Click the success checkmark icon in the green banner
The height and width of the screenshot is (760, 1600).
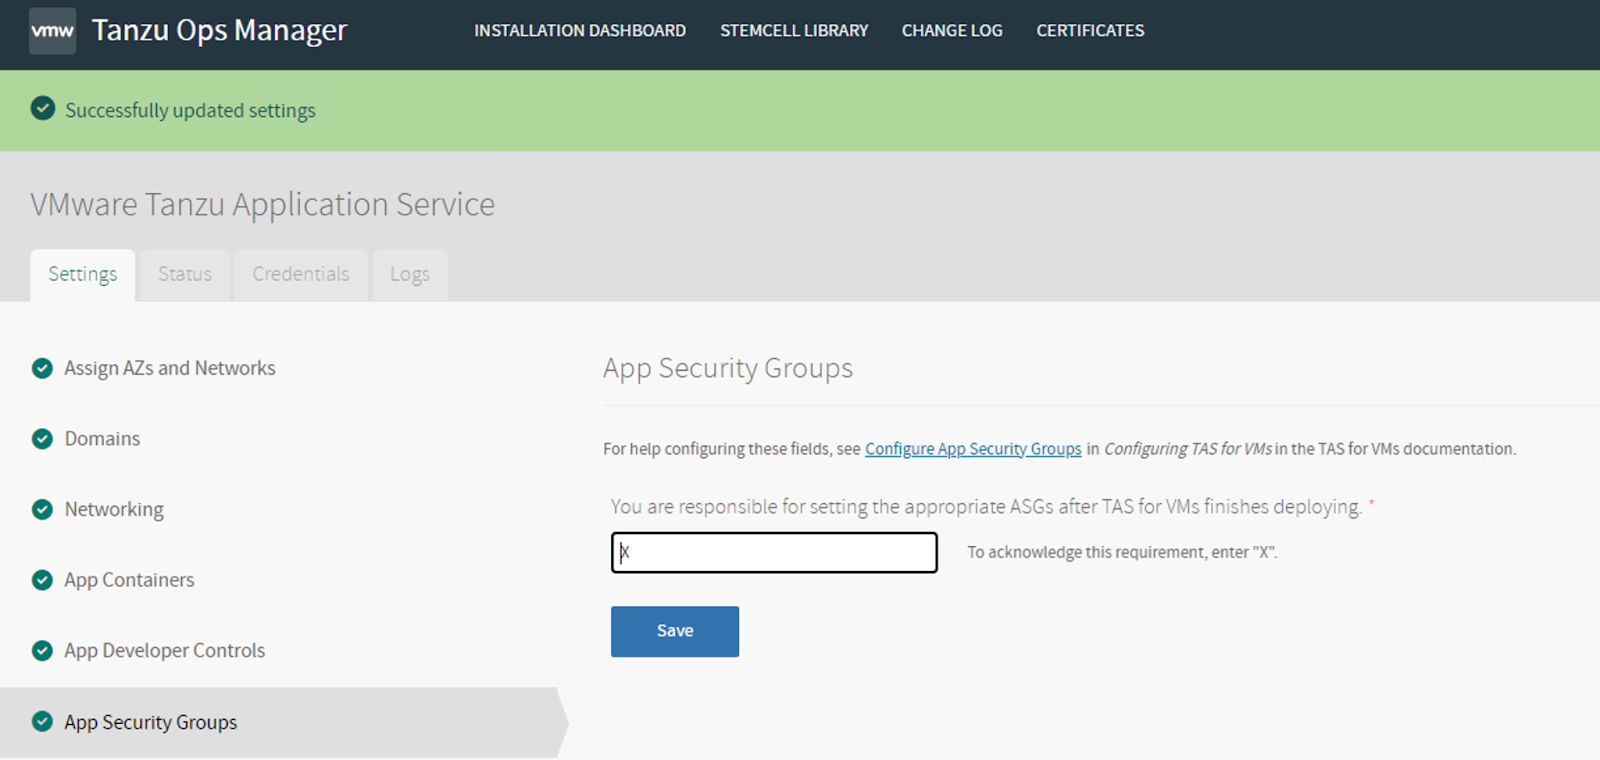[x=43, y=108]
